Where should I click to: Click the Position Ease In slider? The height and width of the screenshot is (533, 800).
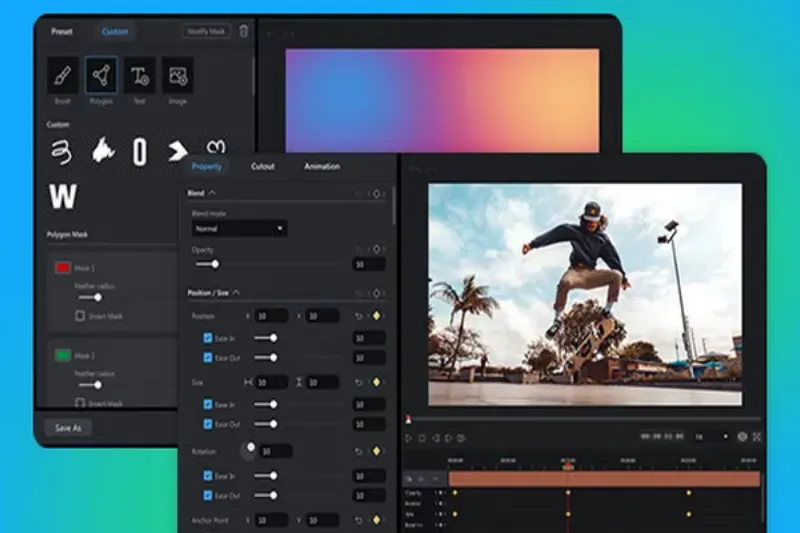point(297,338)
